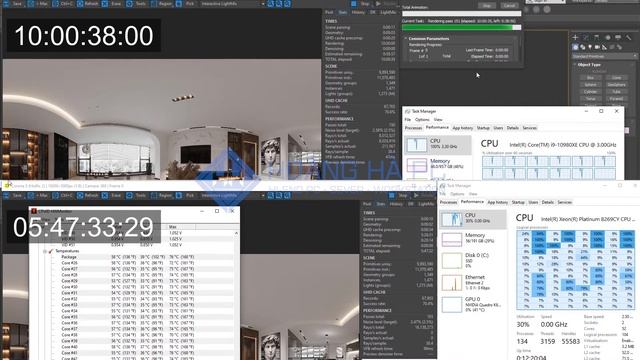Image resolution: width=640 pixels, height=360 pixels.
Task: Select the Helpers category icon
Action: 604,47
